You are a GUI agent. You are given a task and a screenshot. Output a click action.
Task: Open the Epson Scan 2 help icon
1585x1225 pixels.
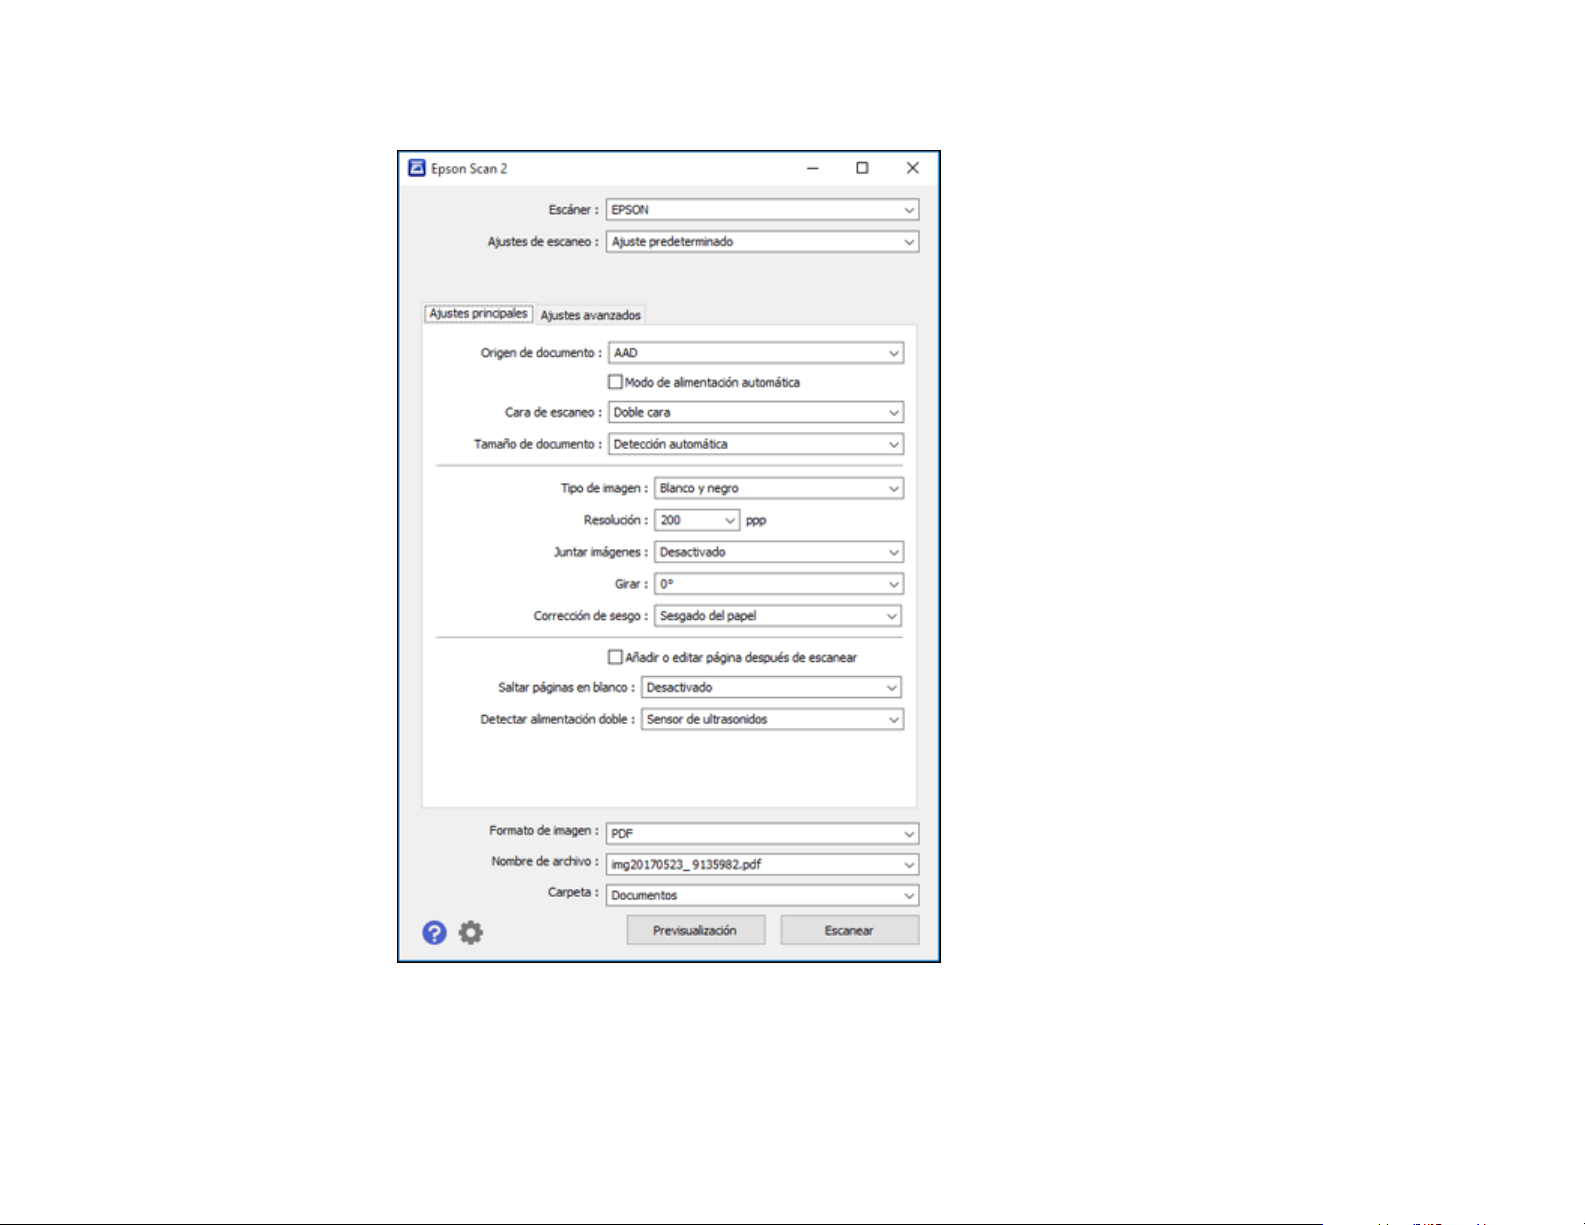tap(434, 933)
